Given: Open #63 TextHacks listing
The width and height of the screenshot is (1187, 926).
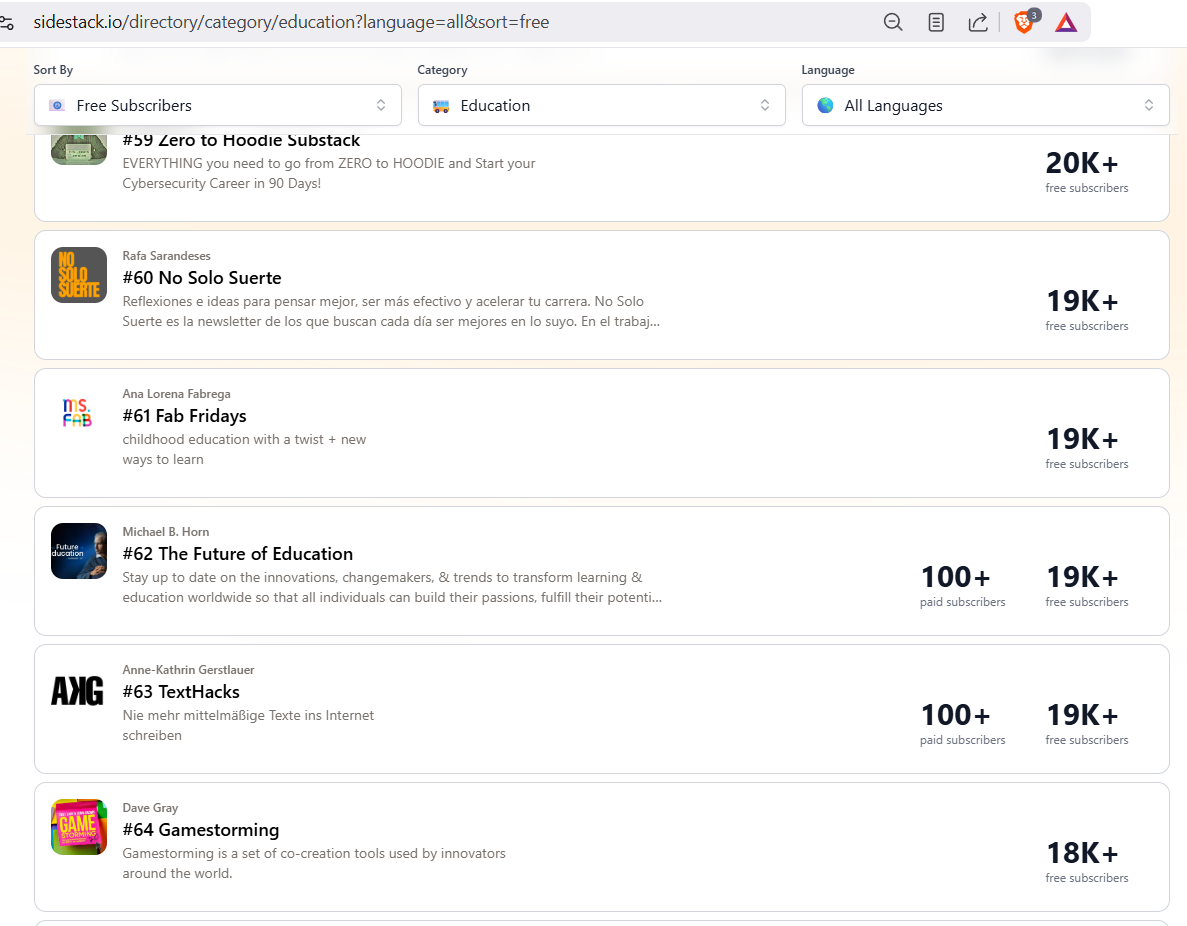Looking at the screenshot, I should (181, 691).
